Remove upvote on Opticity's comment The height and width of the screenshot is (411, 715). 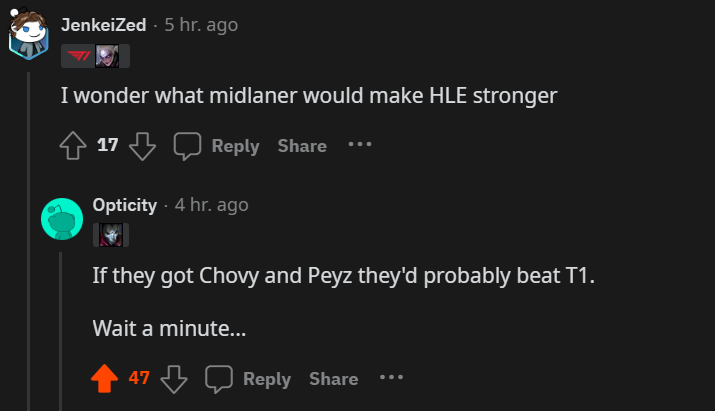[104, 379]
